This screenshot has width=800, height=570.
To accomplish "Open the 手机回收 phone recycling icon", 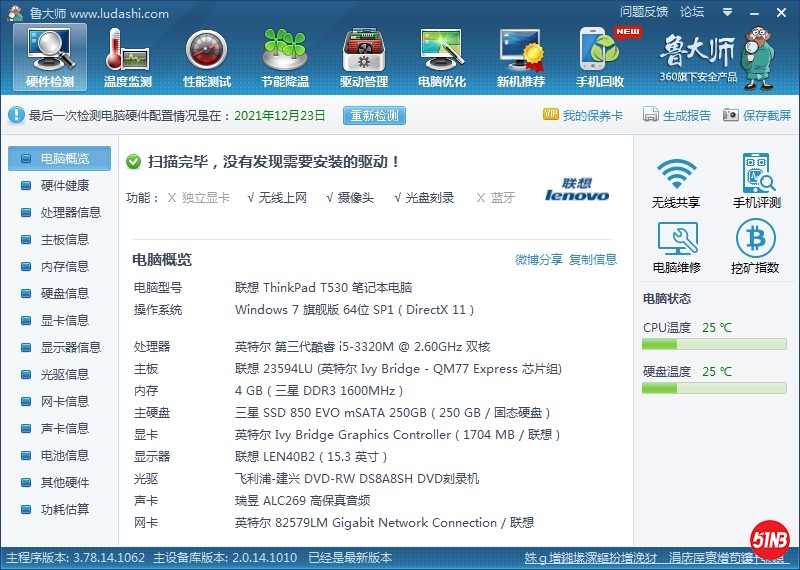I will [x=600, y=57].
